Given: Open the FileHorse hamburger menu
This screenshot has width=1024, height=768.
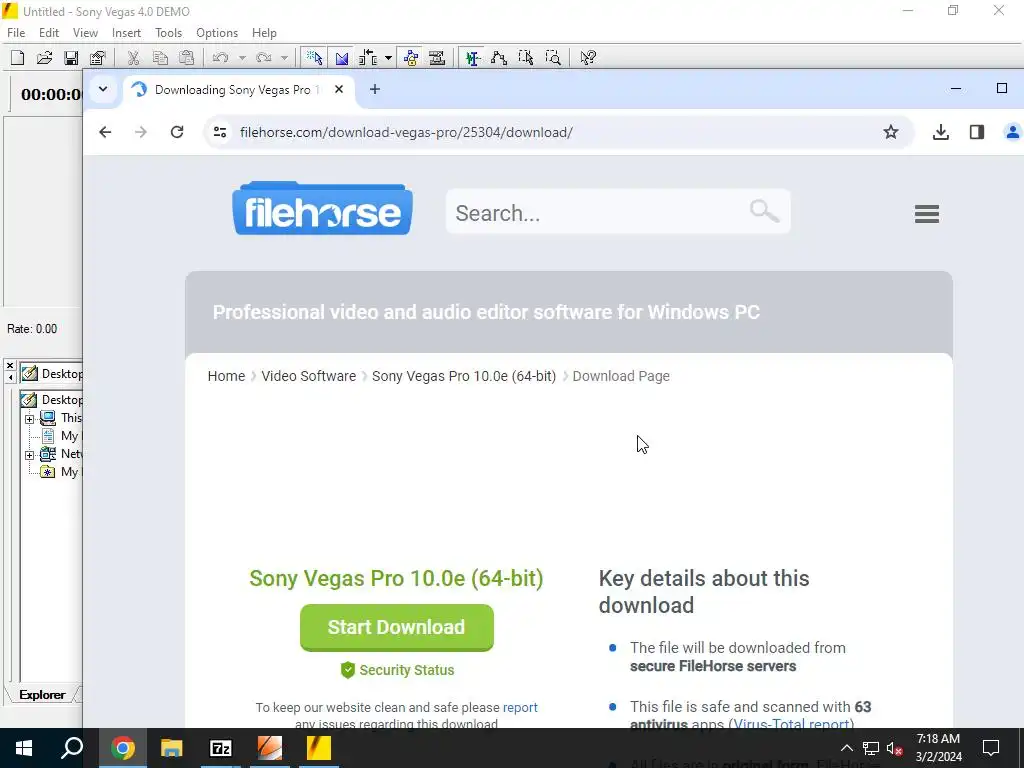Looking at the screenshot, I should point(927,214).
